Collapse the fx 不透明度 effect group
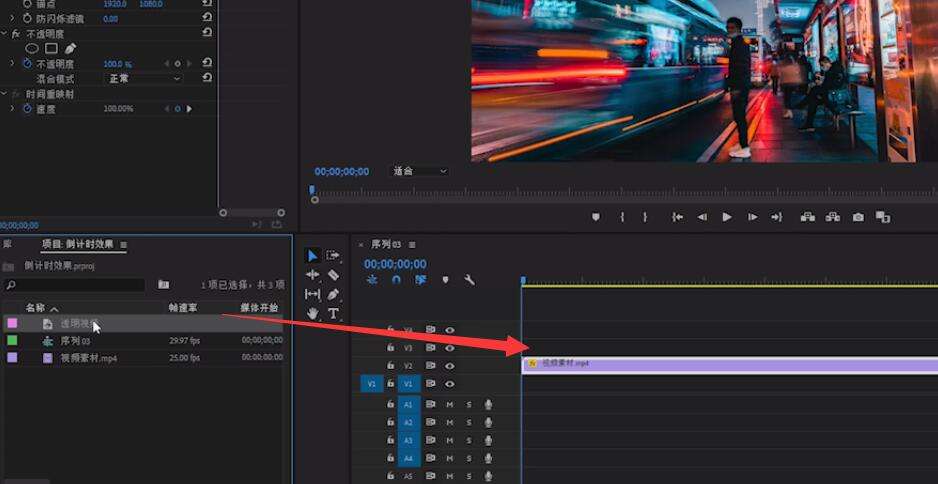 coord(4,34)
